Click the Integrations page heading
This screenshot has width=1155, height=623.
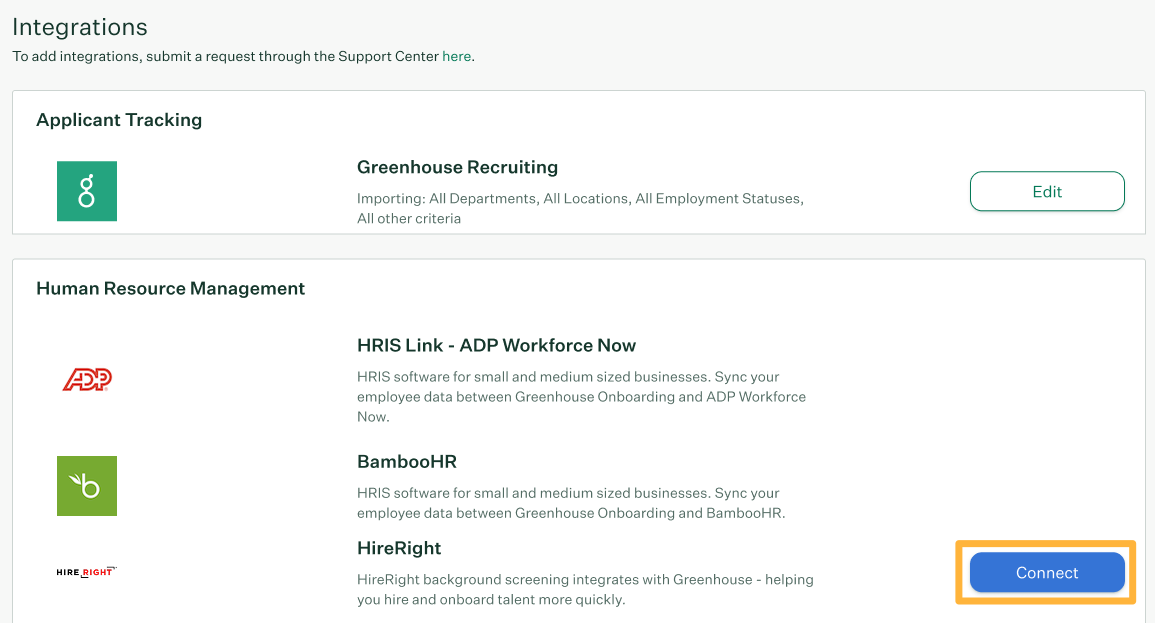(80, 27)
